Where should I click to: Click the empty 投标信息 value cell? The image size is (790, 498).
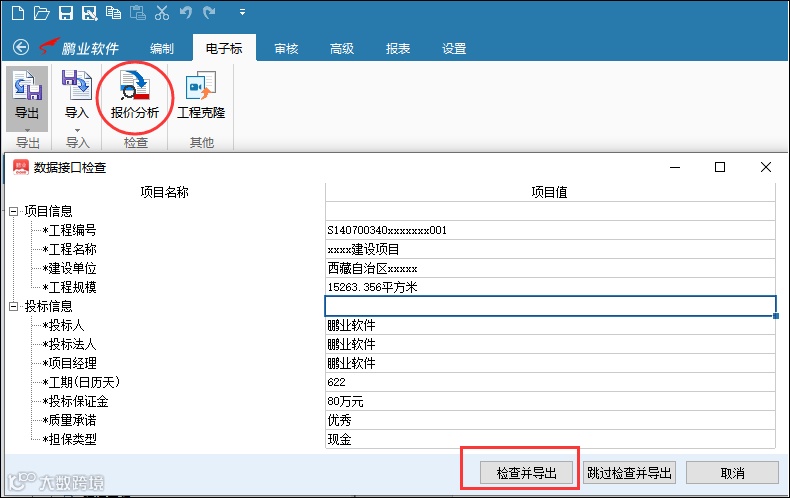click(x=550, y=306)
